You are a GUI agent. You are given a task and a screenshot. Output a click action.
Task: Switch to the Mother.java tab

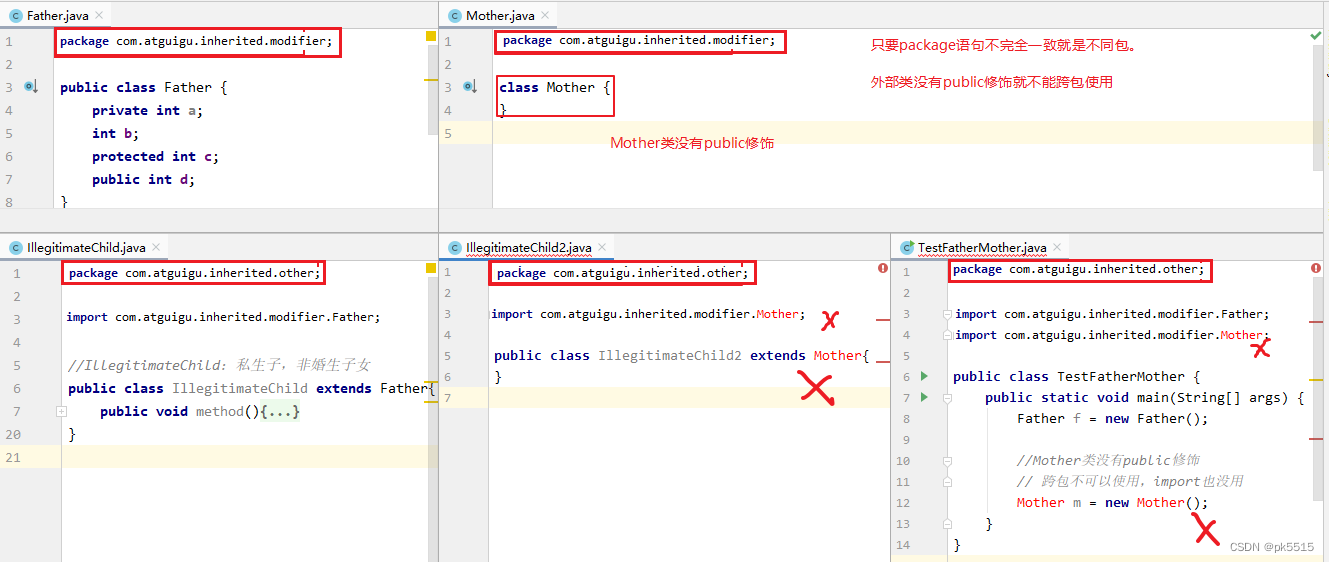[x=500, y=16]
